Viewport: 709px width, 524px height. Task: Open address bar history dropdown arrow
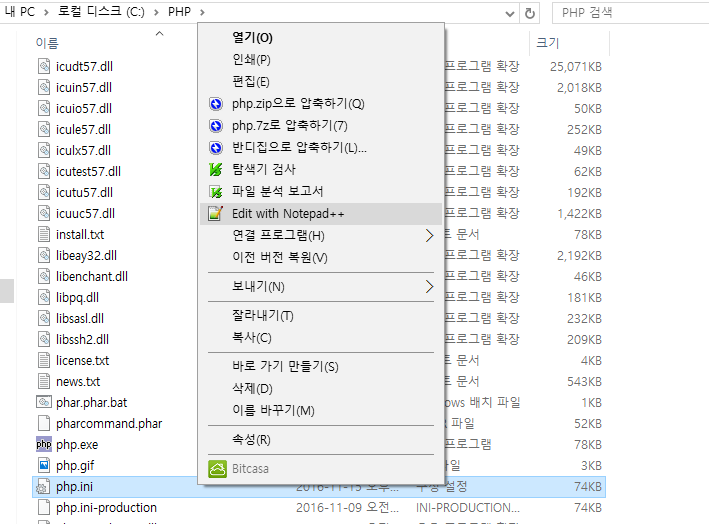(510, 14)
